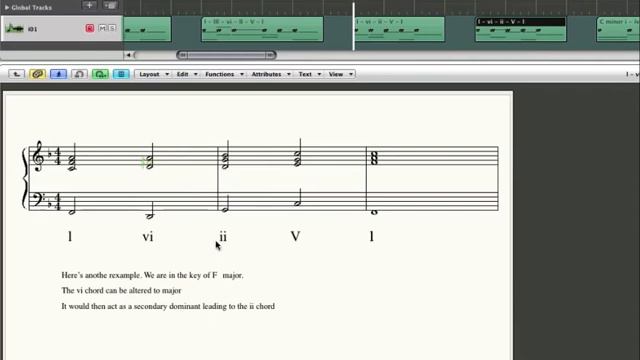
Task: Open the score editor Edit menu
Action: point(187,74)
